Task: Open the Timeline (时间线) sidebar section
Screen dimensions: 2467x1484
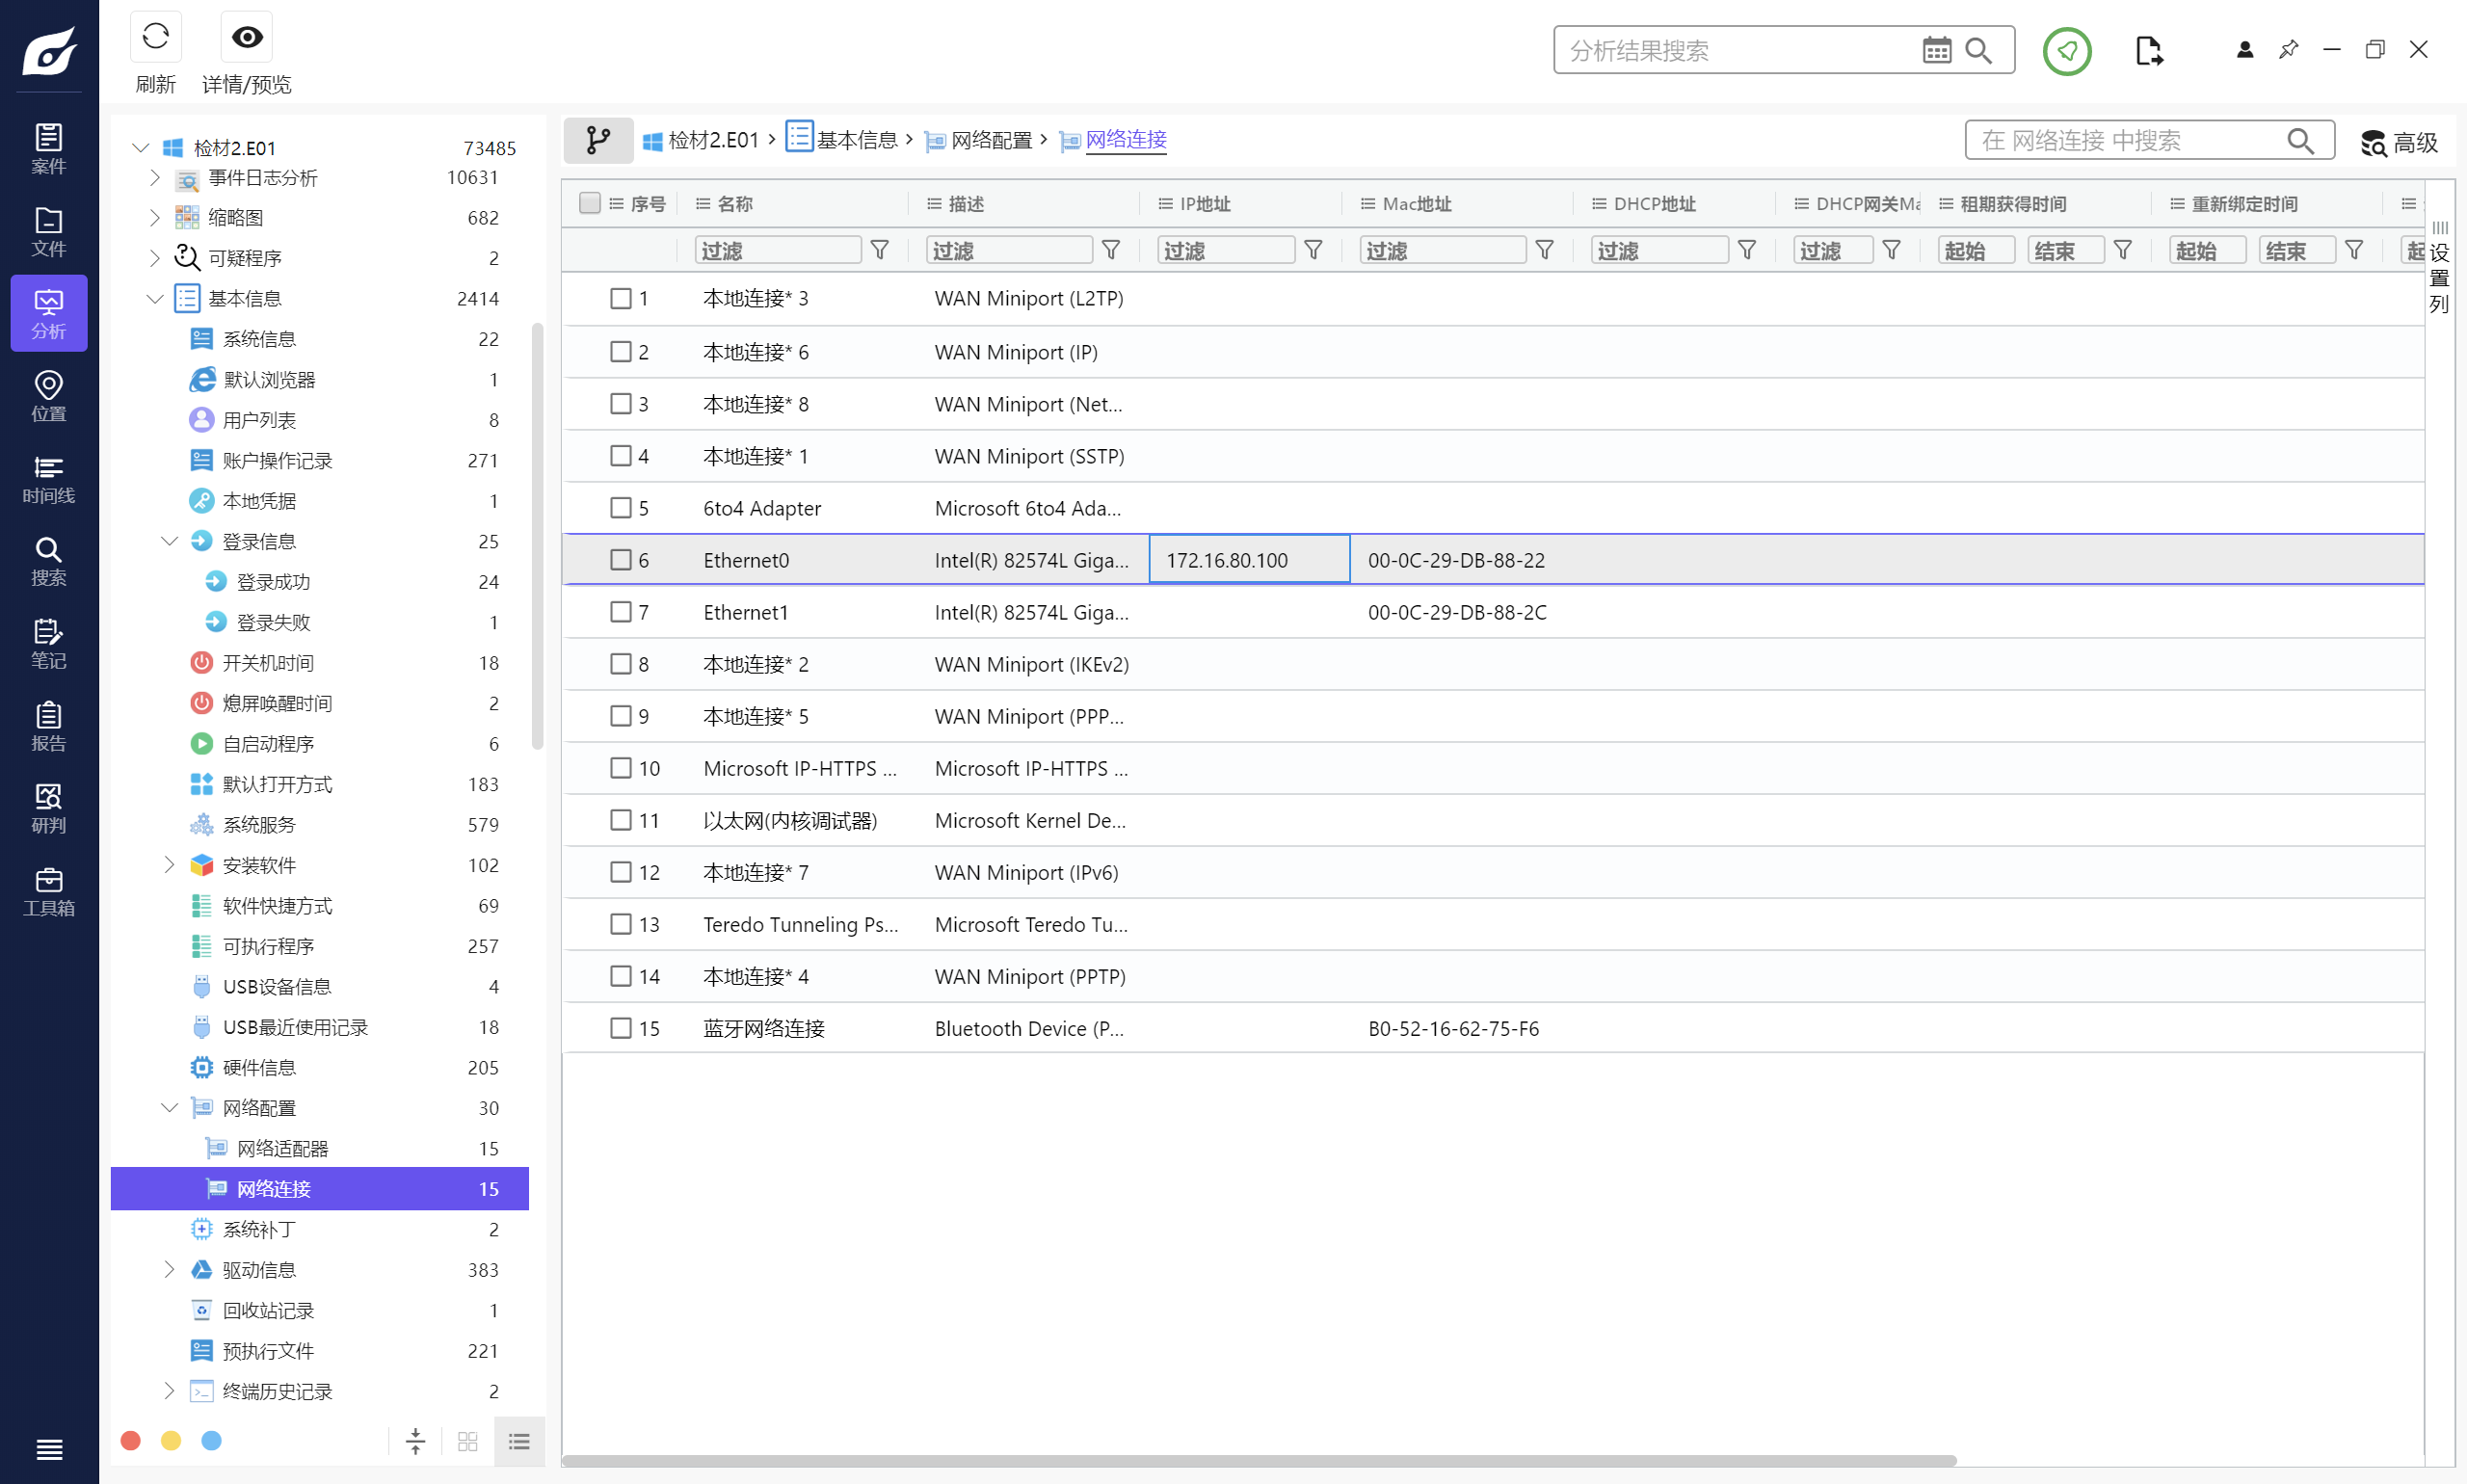Action: point(49,478)
